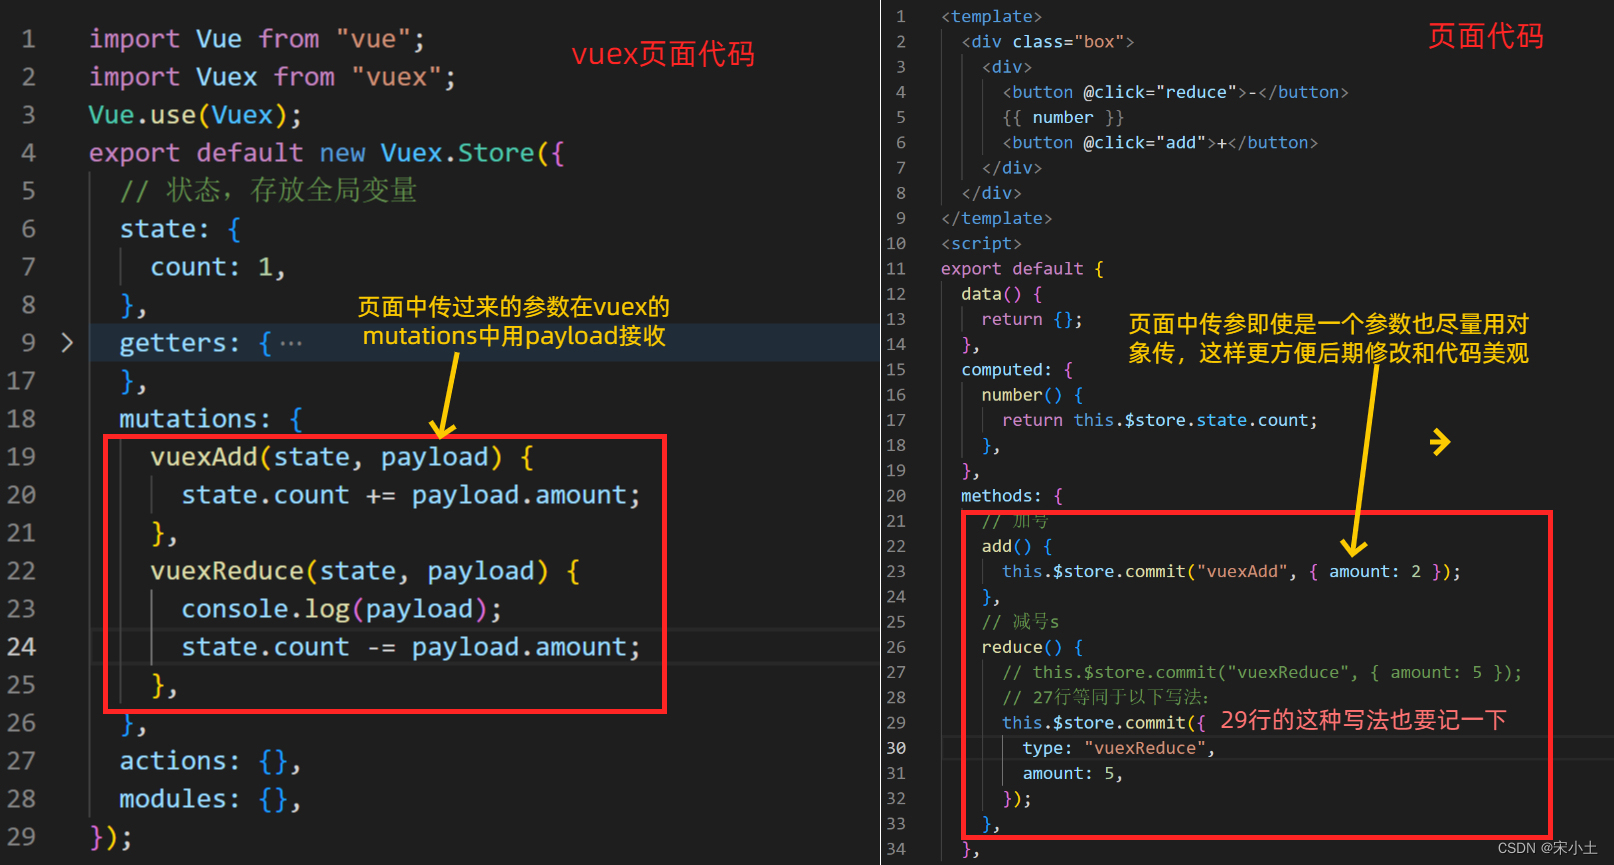Click the '// 减号s' comment line
The image size is (1614, 865).
click(x=1020, y=622)
